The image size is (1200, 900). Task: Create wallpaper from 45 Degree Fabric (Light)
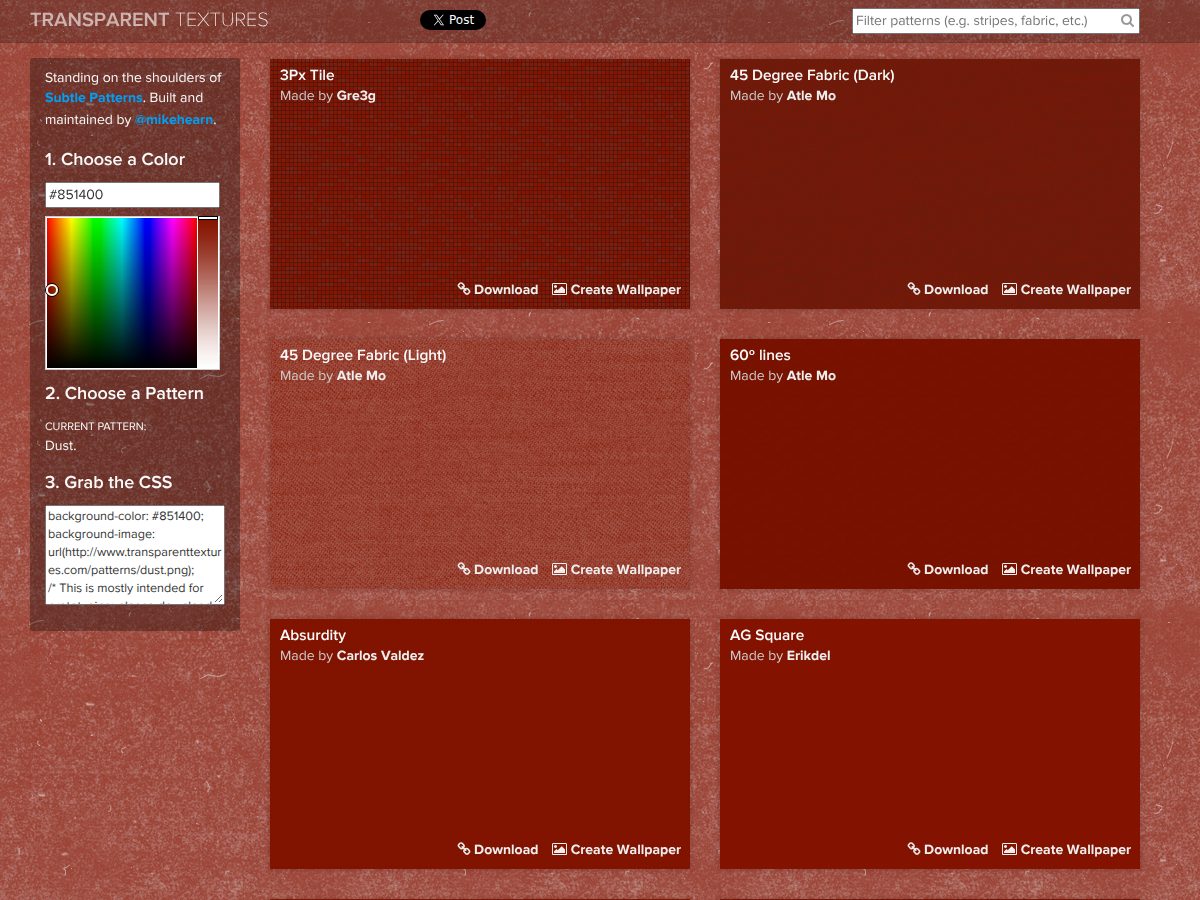pyautogui.click(x=616, y=570)
